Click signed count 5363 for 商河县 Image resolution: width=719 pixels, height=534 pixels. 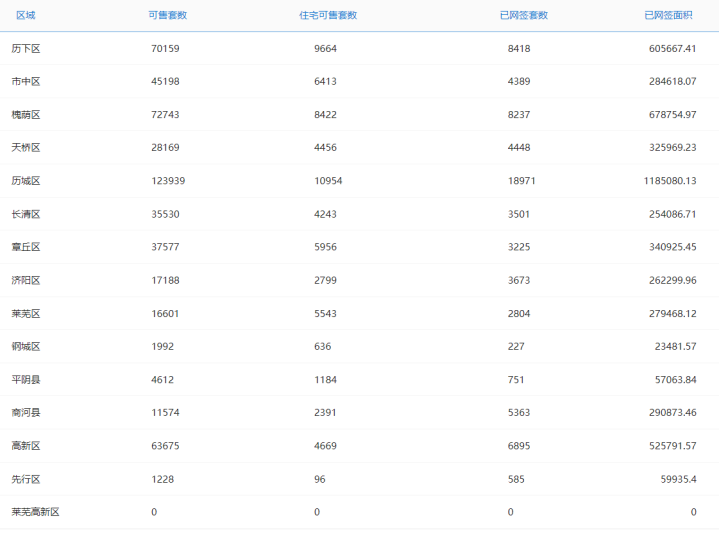(x=519, y=413)
